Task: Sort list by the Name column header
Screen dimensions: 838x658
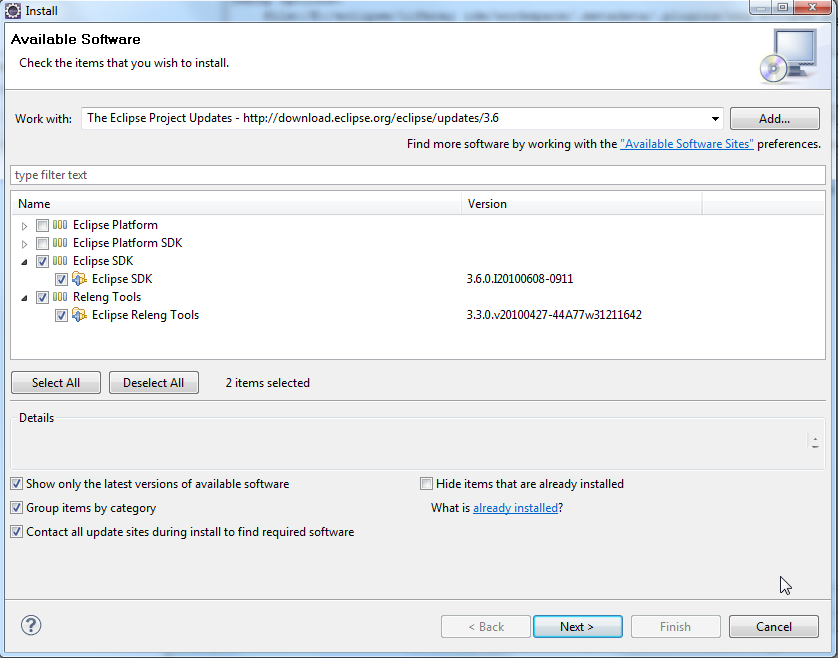Action: point(236,204)
